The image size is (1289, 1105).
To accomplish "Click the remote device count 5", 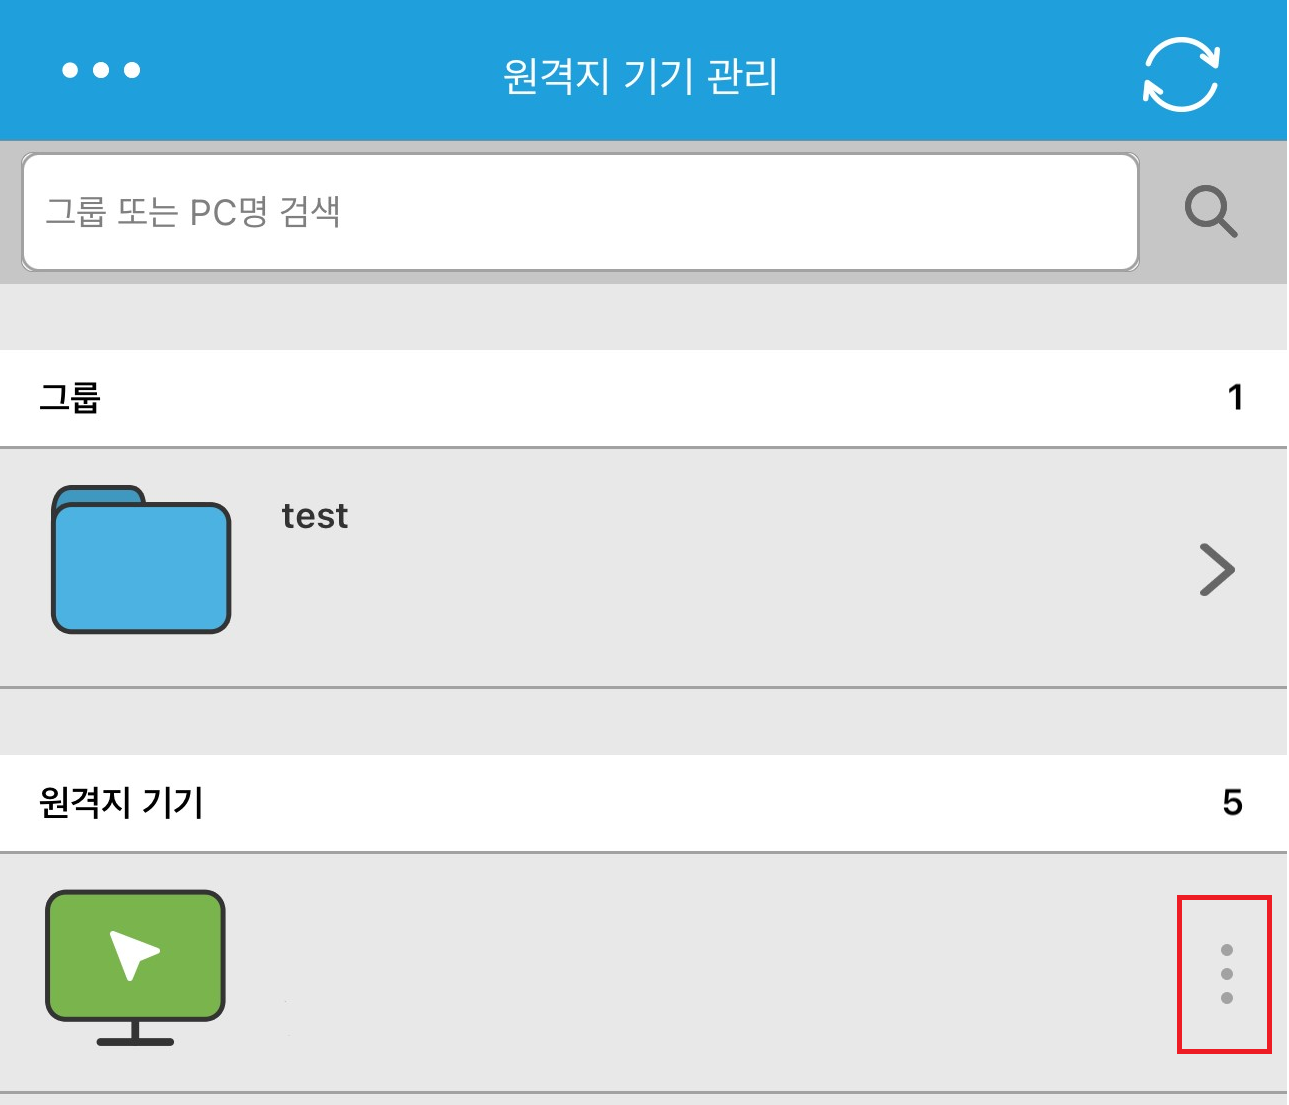I will click(x=1232, y=802).
